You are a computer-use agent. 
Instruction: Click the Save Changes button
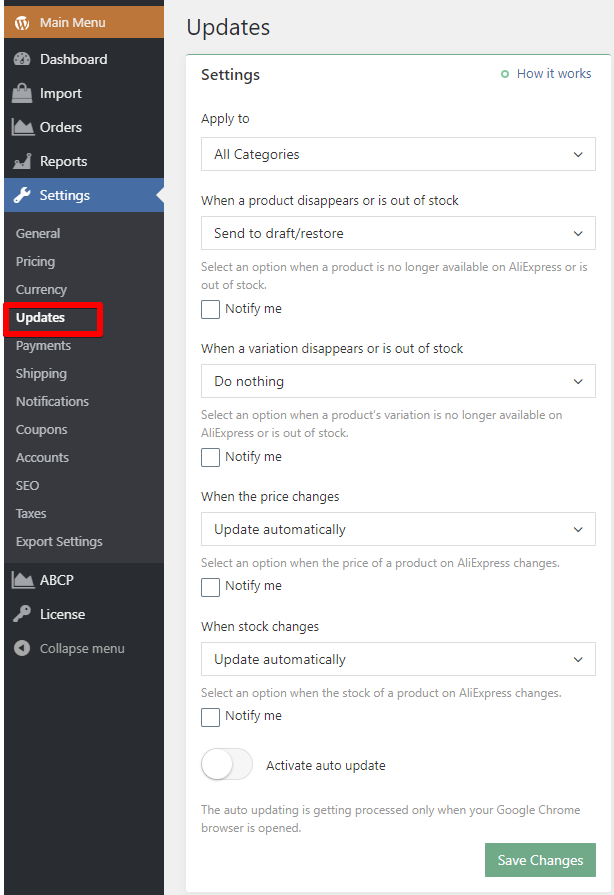[x=540, y=860]
